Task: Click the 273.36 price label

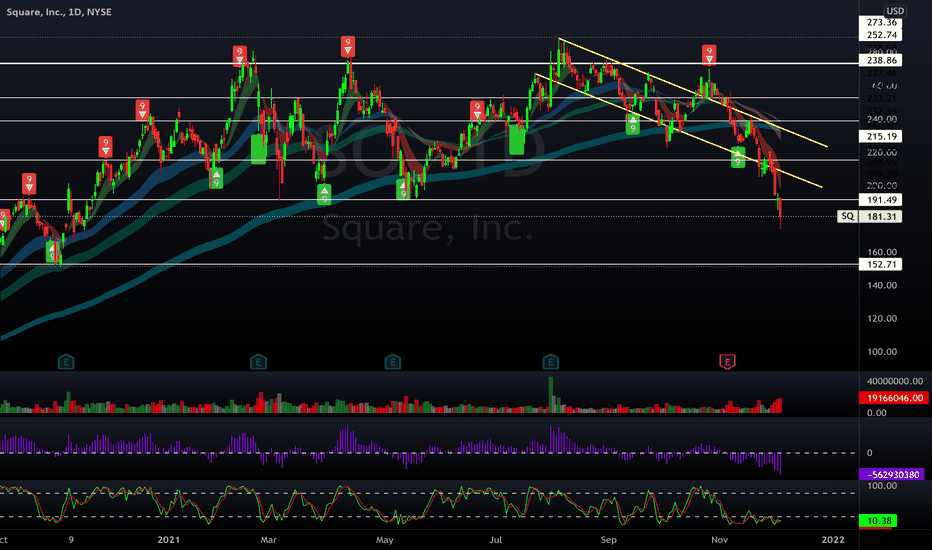Action: [881, 22]
